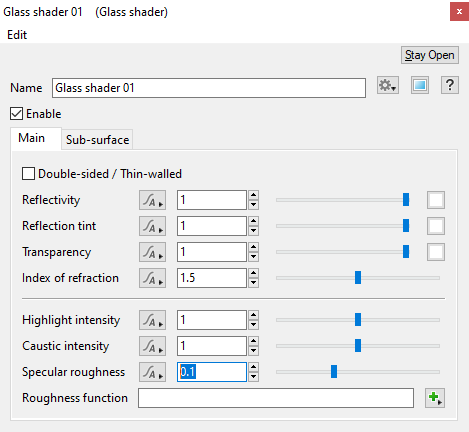Click the Reflectivity animation curve button

(x=152, y=200)
